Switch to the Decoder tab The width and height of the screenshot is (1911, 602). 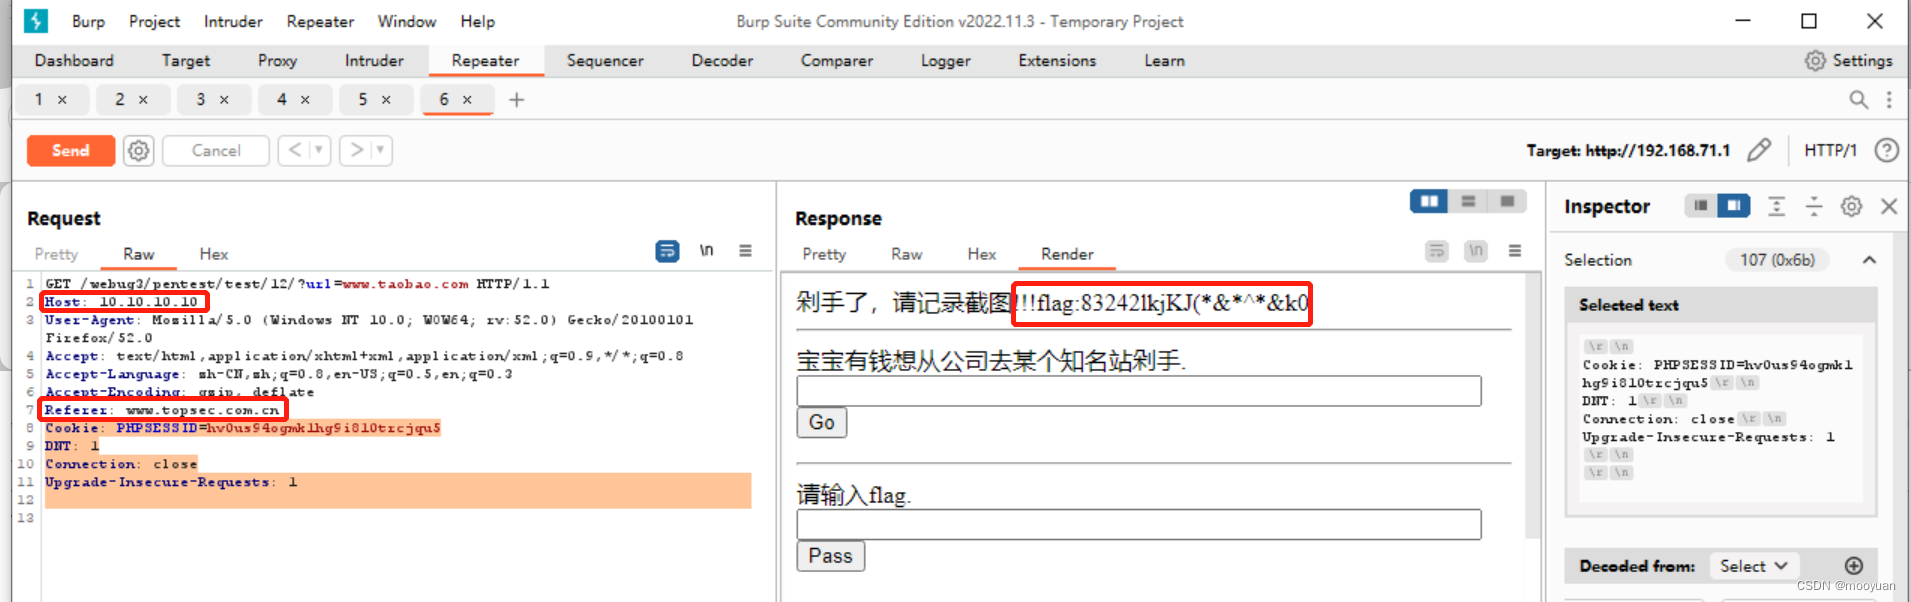[722, 60]
